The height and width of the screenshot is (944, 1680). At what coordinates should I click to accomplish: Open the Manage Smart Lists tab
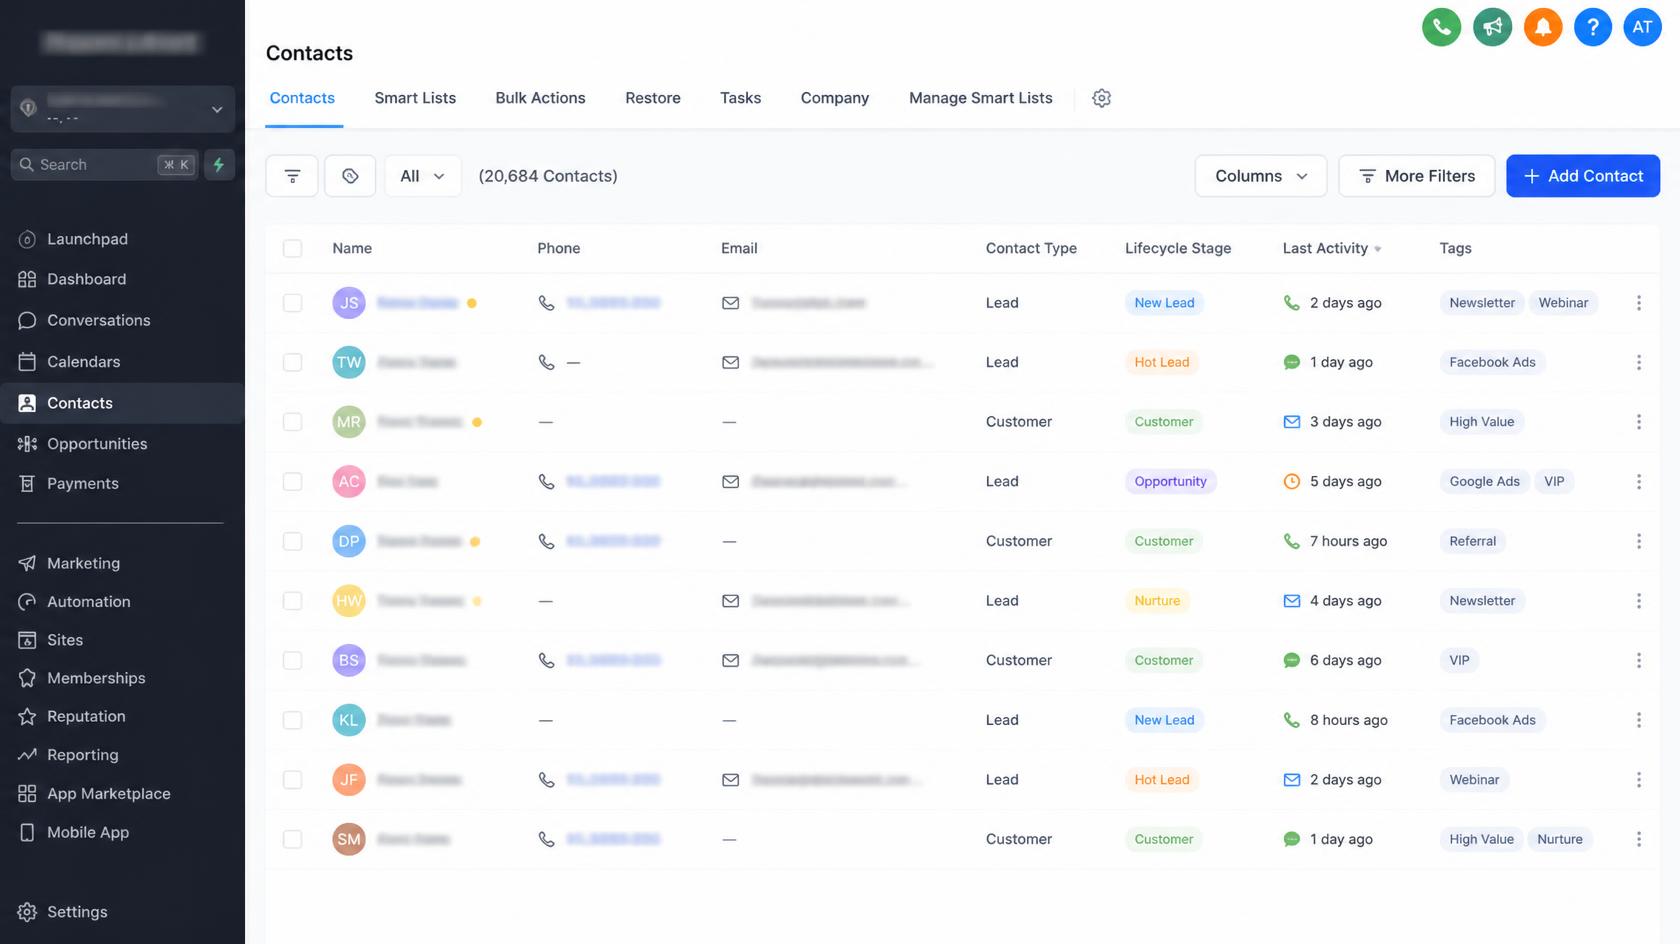pyautogui.click(x=980, y=98)
